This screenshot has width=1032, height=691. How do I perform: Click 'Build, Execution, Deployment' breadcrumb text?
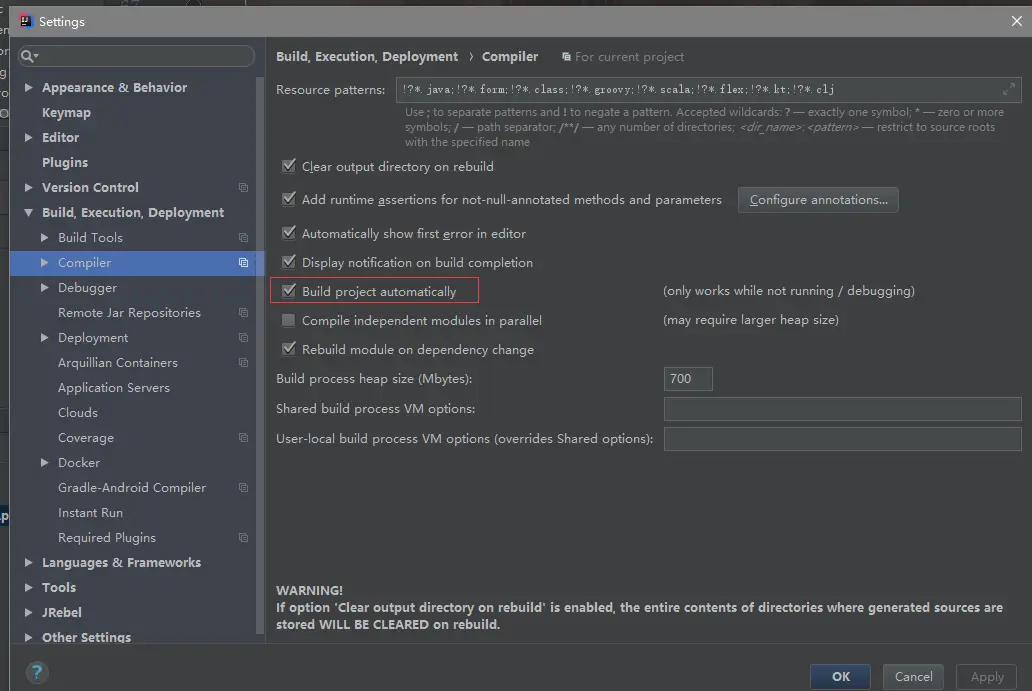pos(367,57)
